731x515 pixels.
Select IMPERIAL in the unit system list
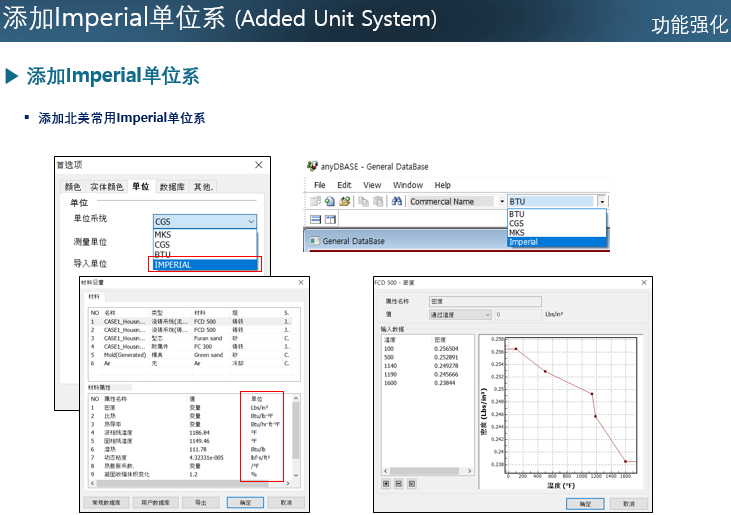tap(204, 265)
